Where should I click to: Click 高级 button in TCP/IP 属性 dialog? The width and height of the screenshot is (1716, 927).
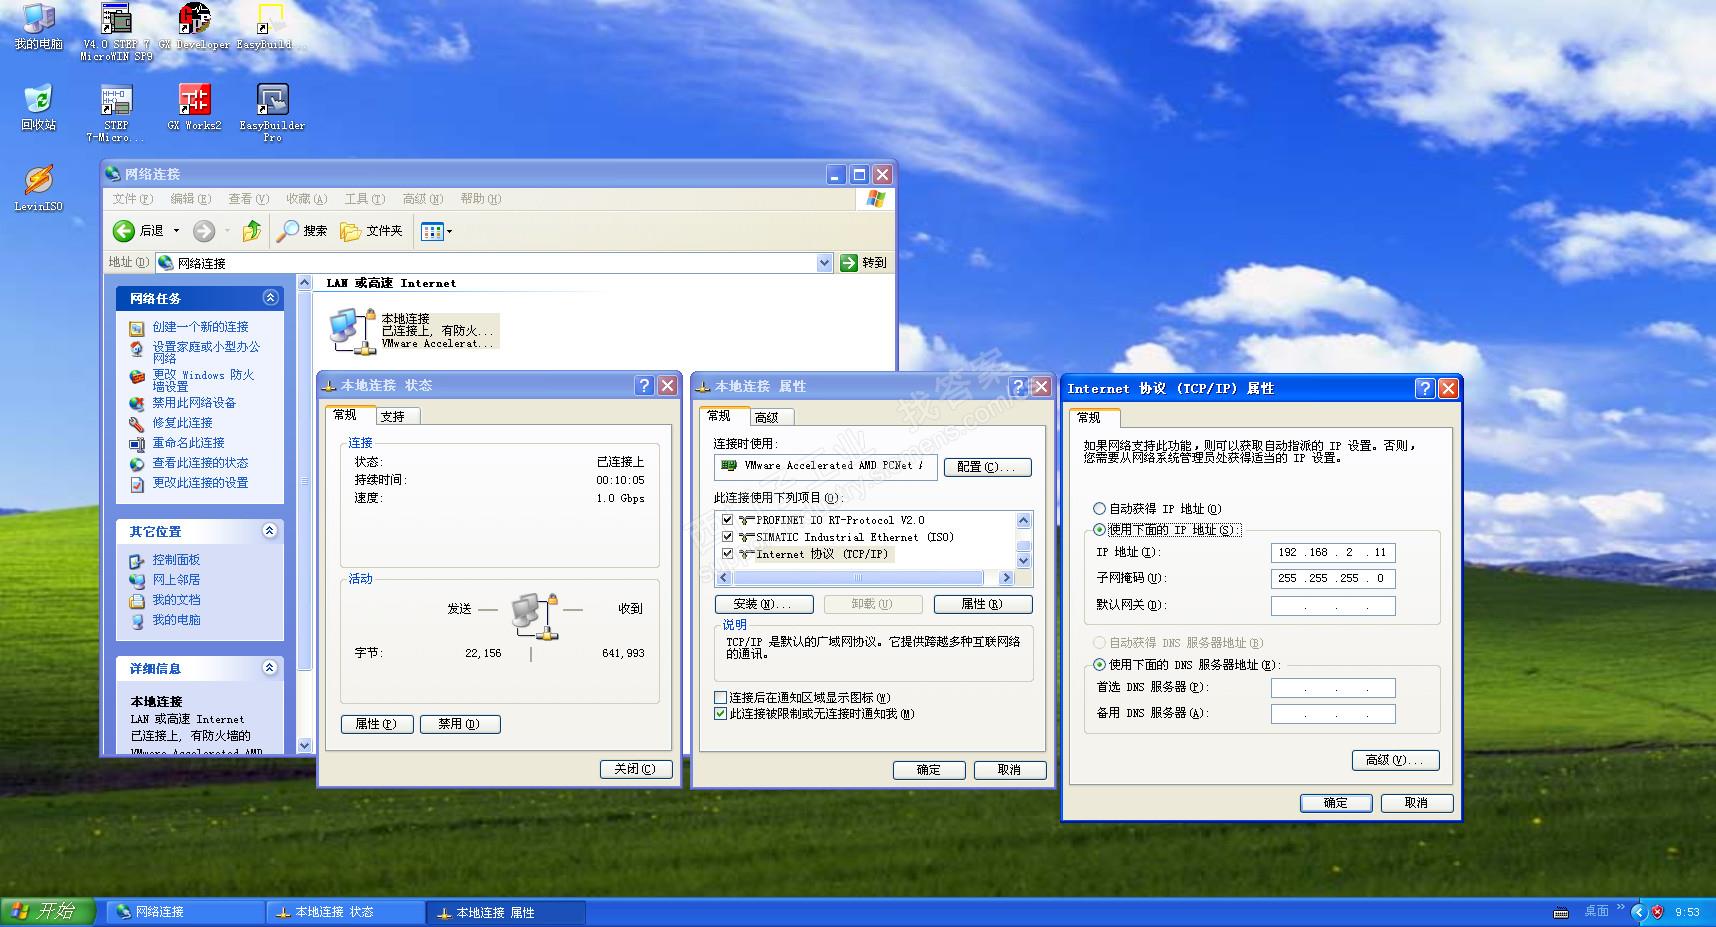(x=1395, y=760)
